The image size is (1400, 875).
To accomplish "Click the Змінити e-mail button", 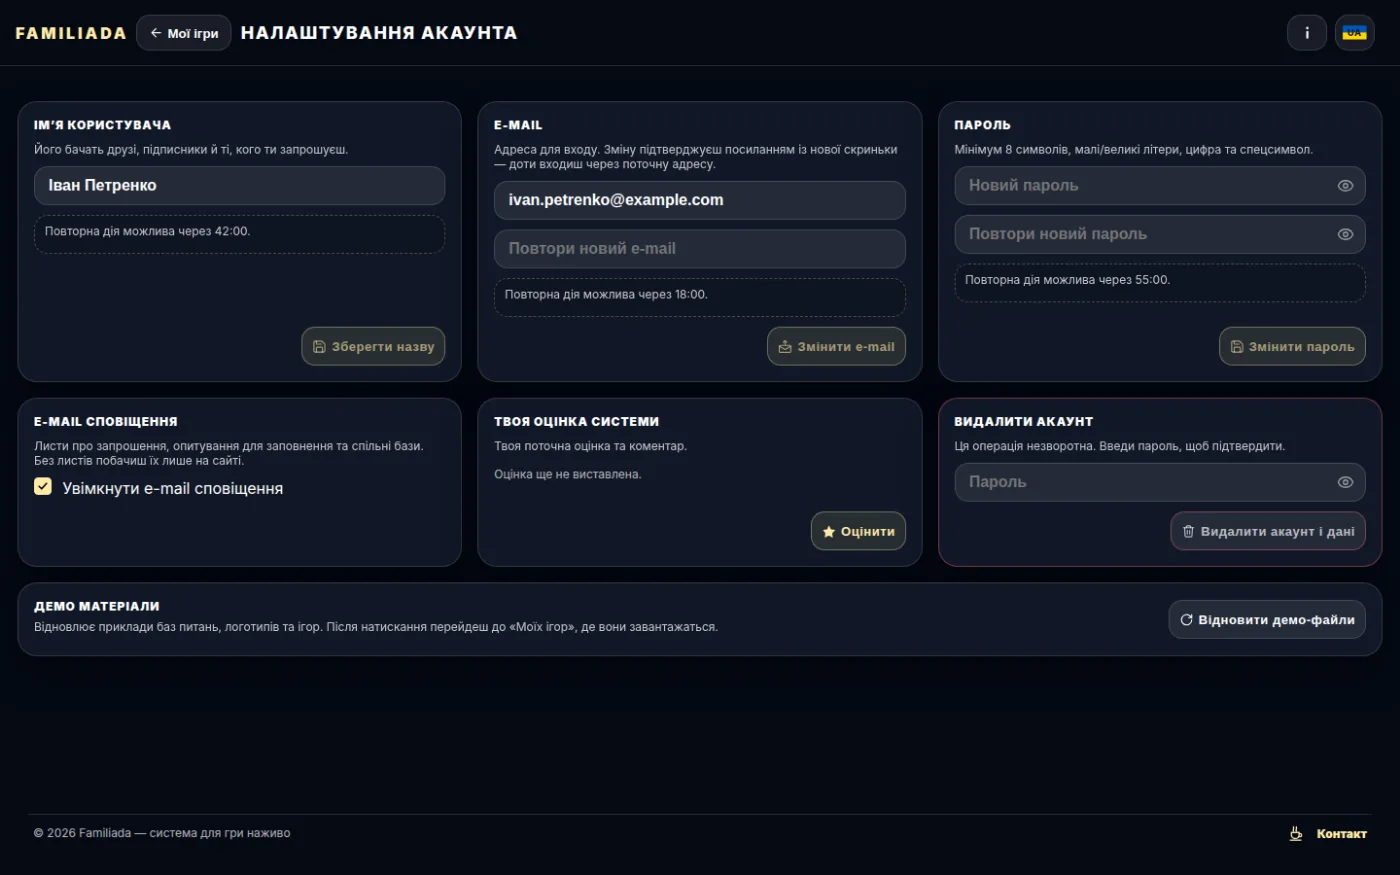I will 836,347.
